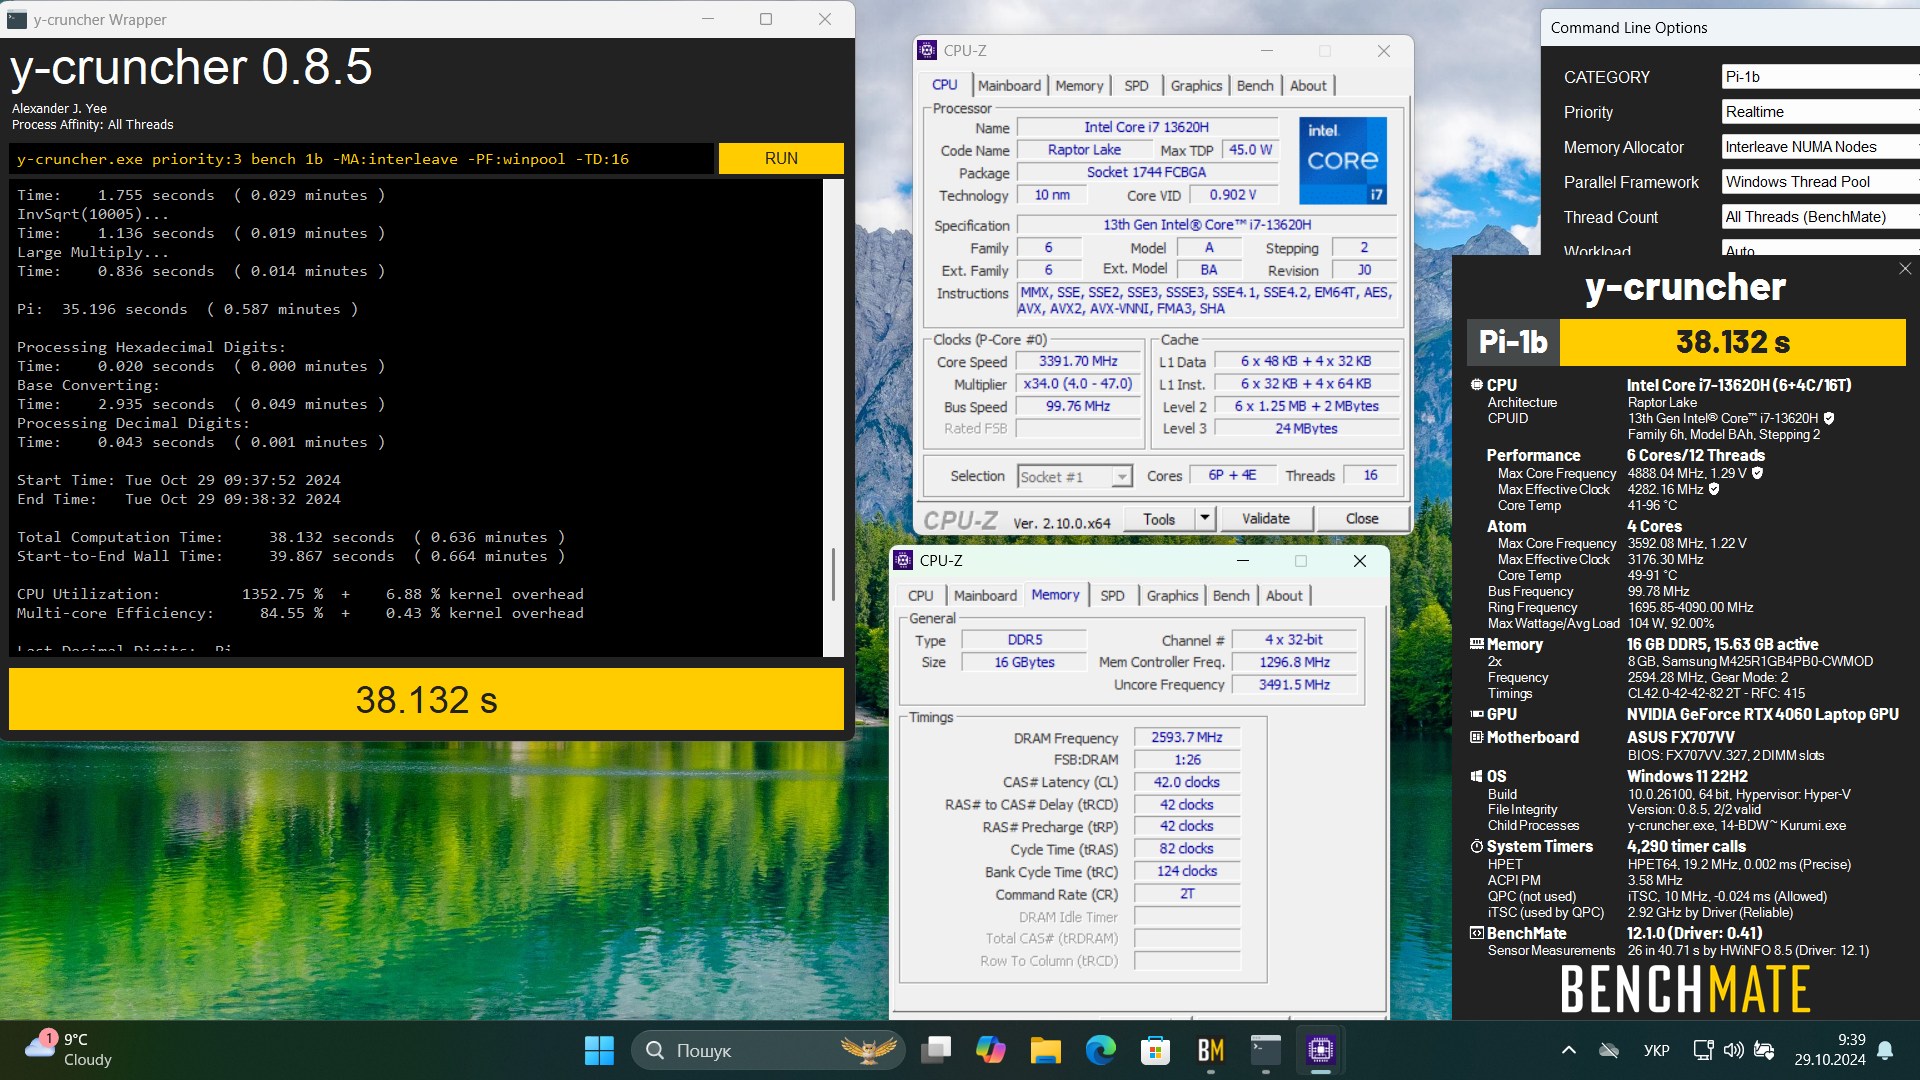1920x1080 pixels.
Task: Click the yellow 38.132 s result bar
Action: pos(426,700)
